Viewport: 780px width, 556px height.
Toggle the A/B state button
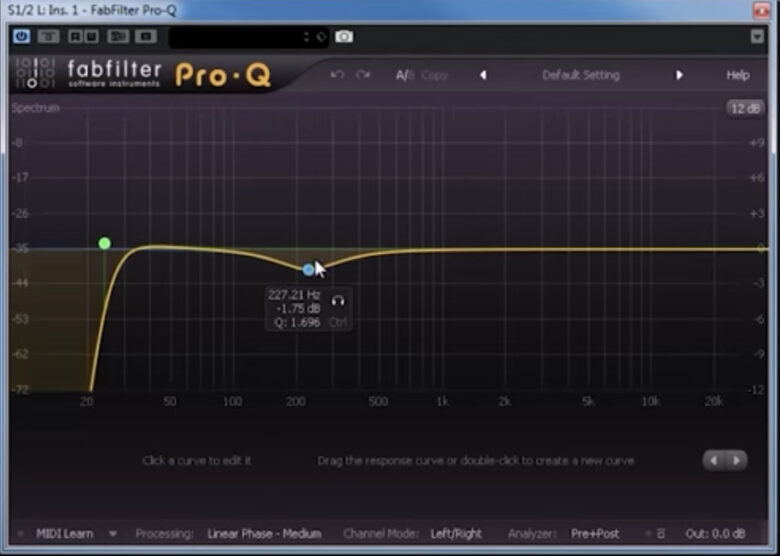[x=404, y=75]
